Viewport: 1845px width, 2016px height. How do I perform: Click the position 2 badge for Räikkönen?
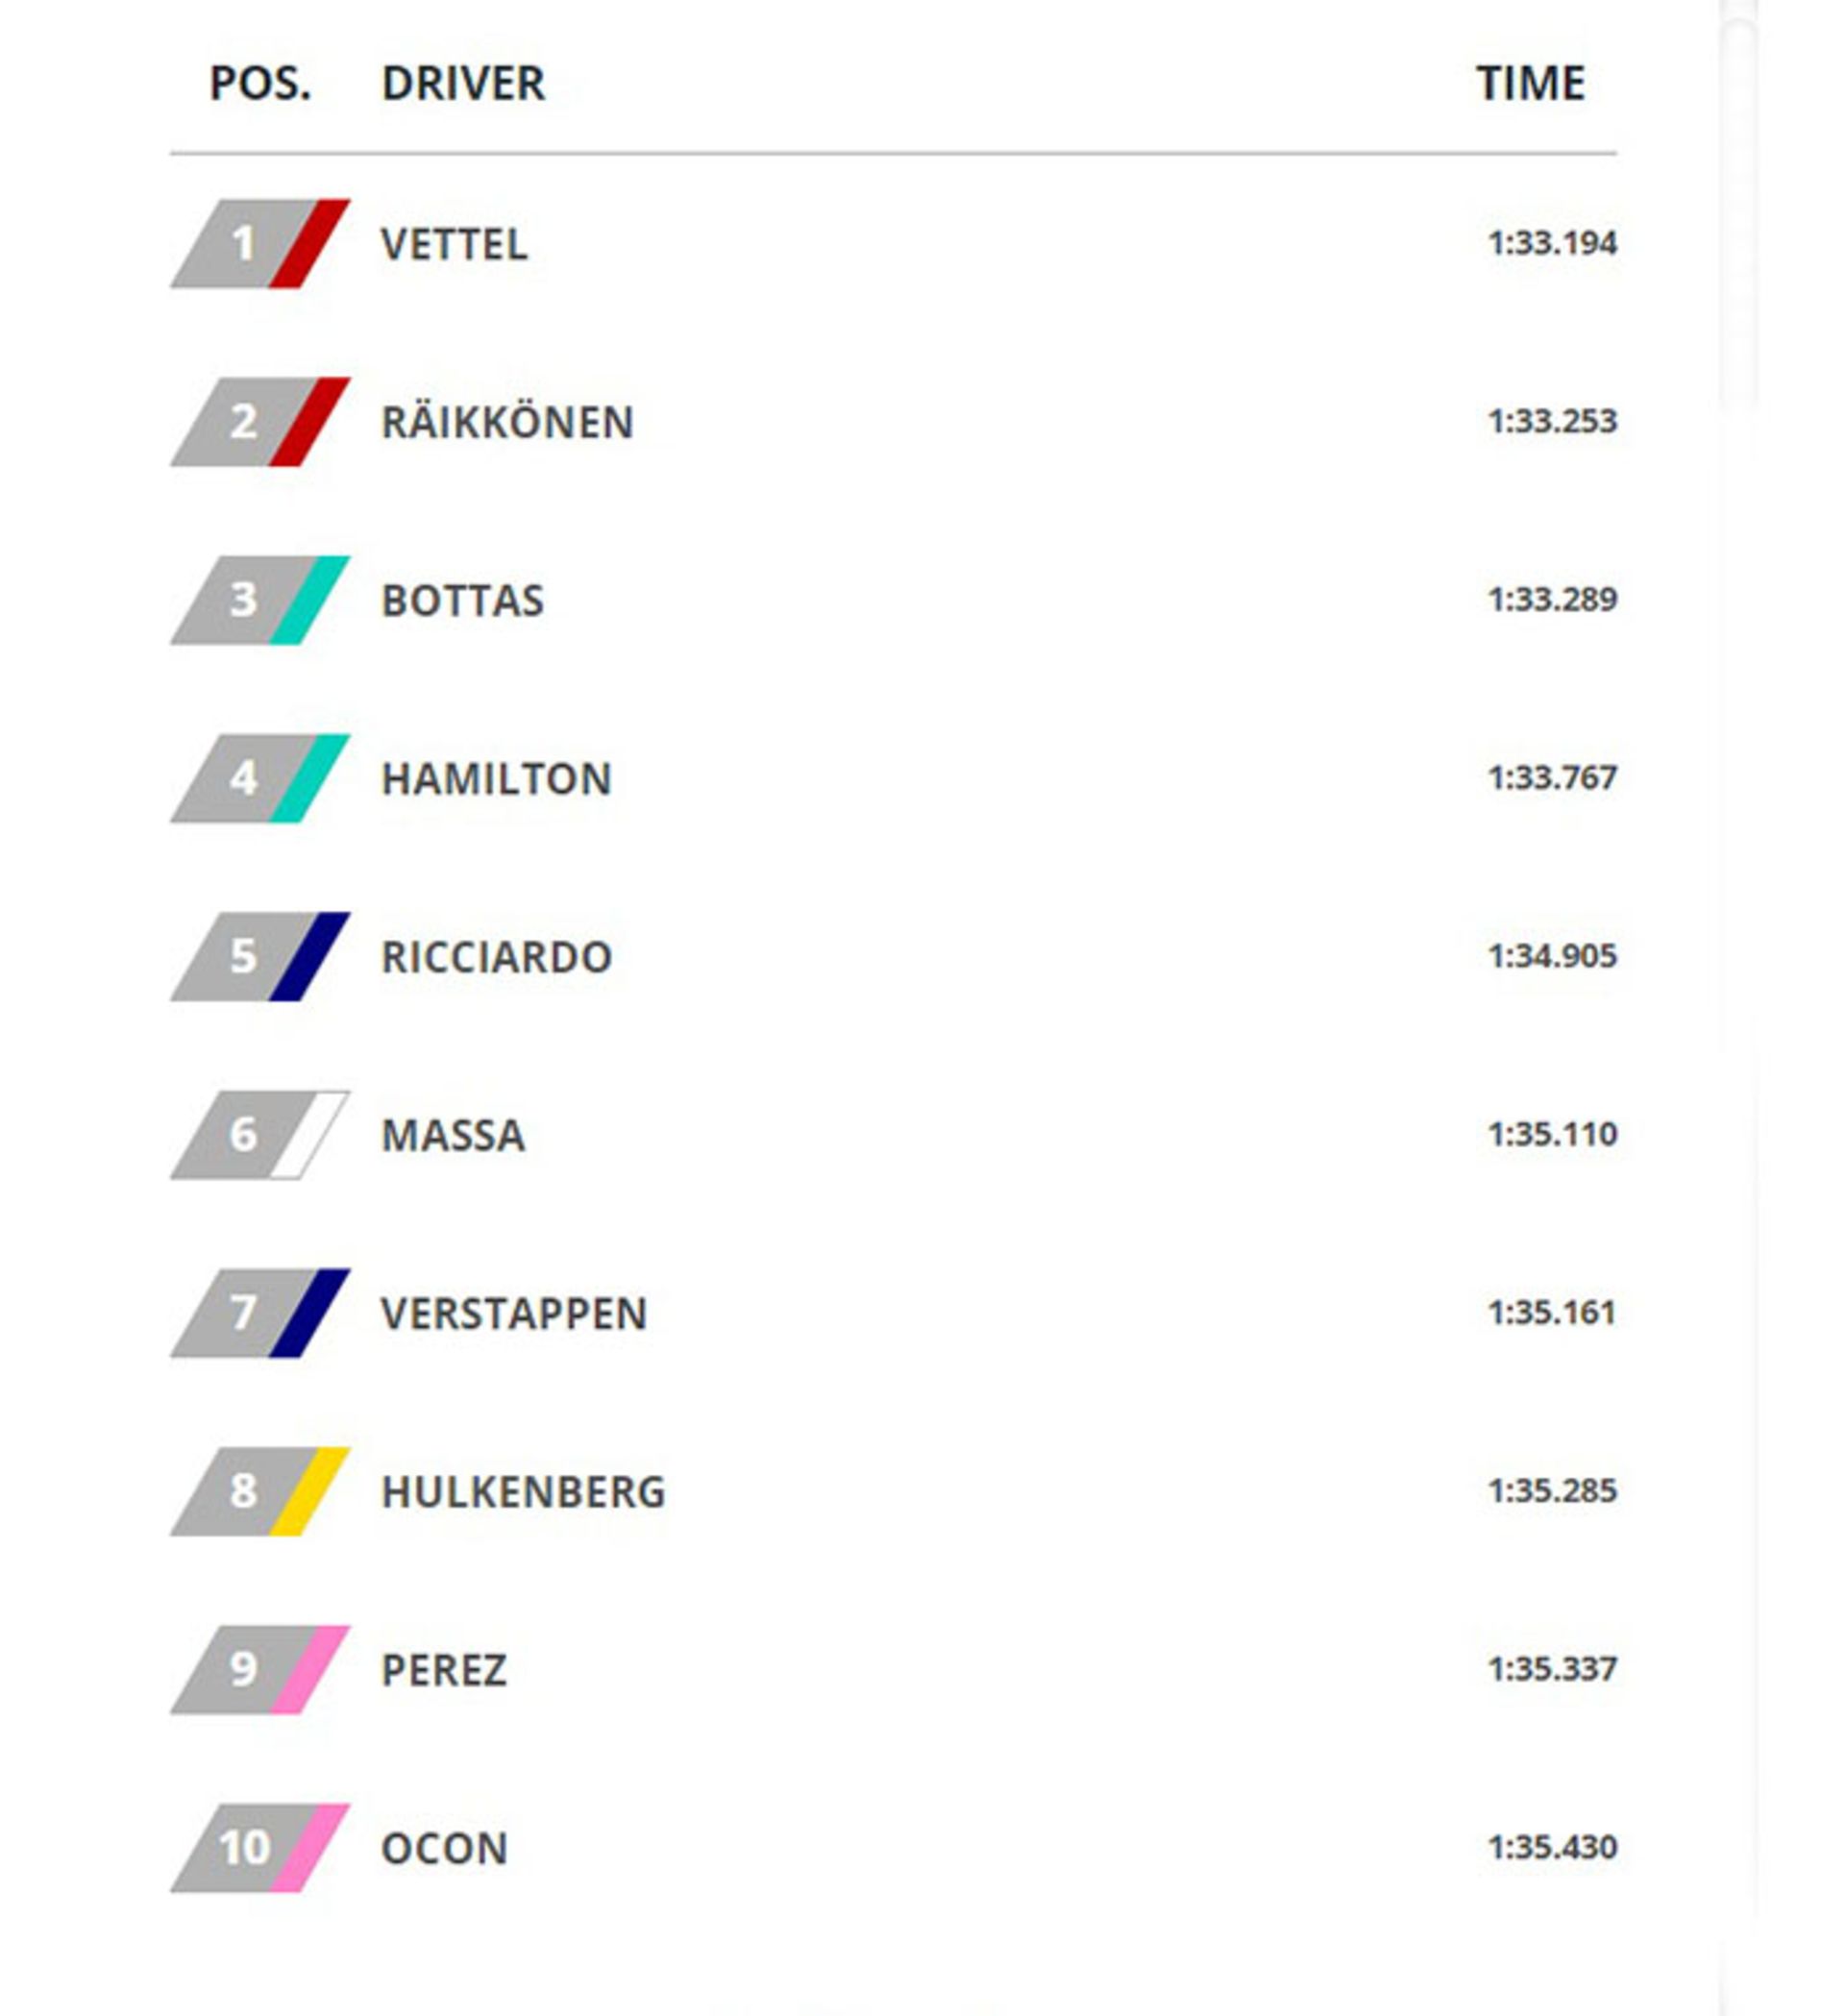(x=260, y=422)
